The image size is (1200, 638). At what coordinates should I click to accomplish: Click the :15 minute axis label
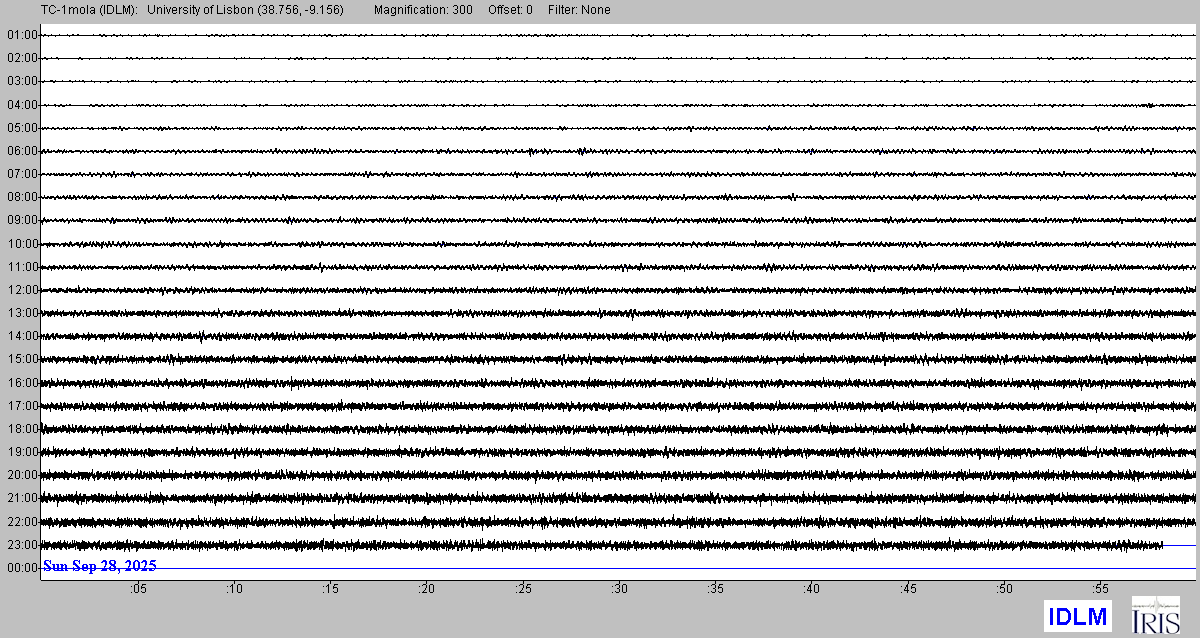pyautogui.click(x=330, y=589)
